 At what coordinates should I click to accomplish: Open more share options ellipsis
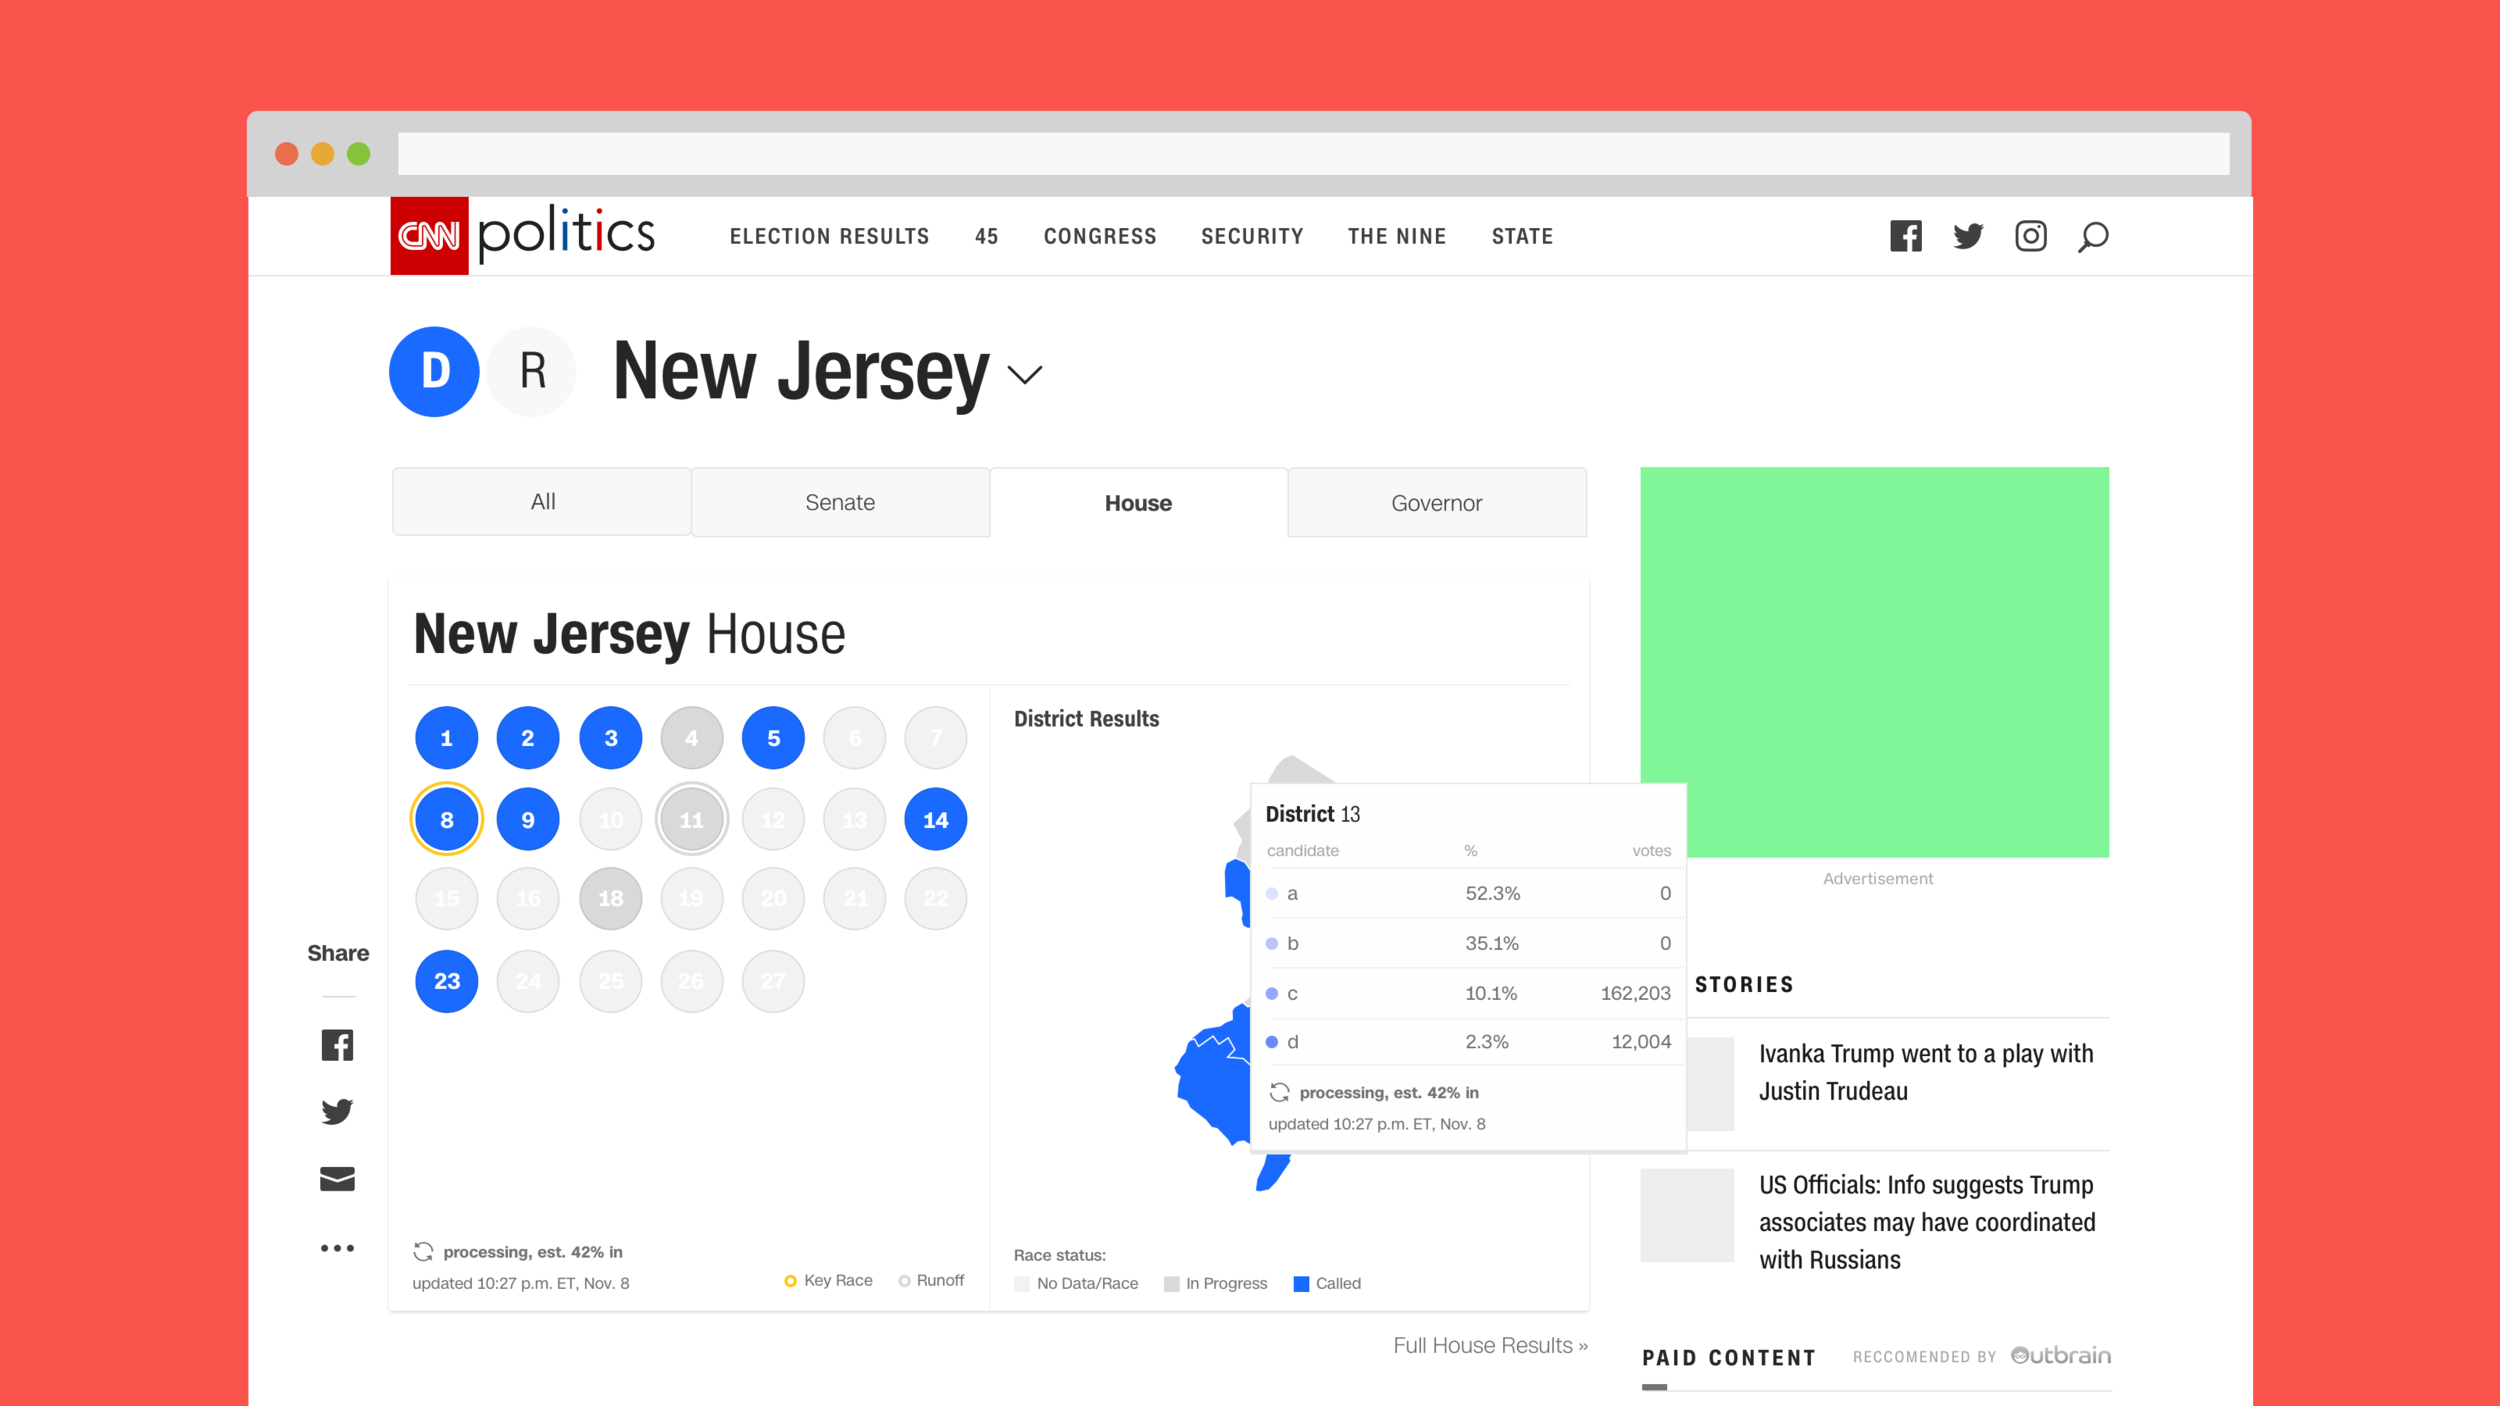coord(337,1248)
